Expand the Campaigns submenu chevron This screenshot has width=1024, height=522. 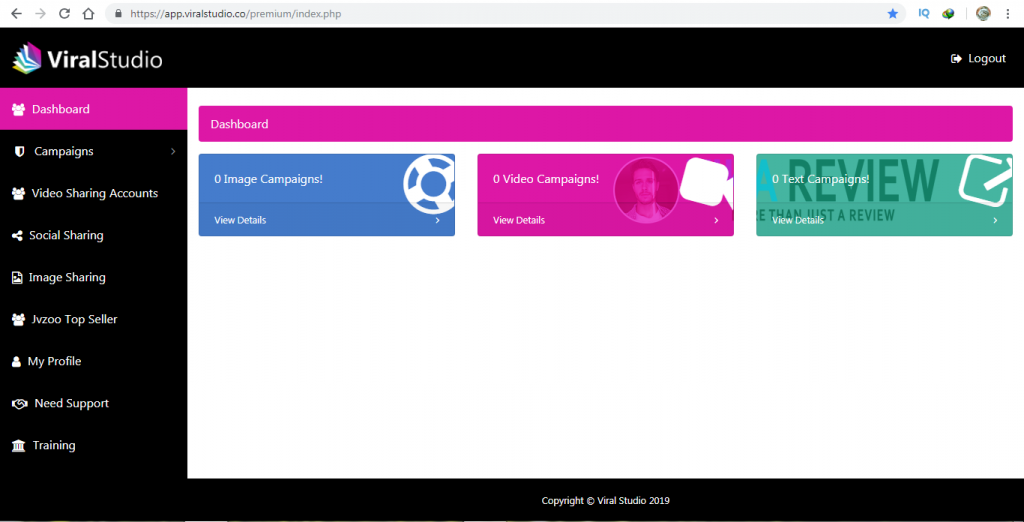click(173, 152)
